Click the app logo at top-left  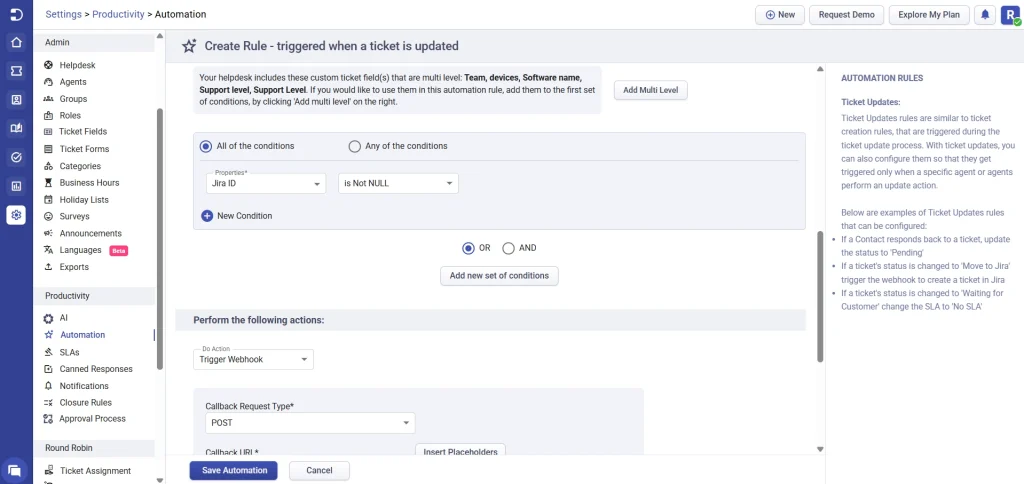[x=16, y=14]
